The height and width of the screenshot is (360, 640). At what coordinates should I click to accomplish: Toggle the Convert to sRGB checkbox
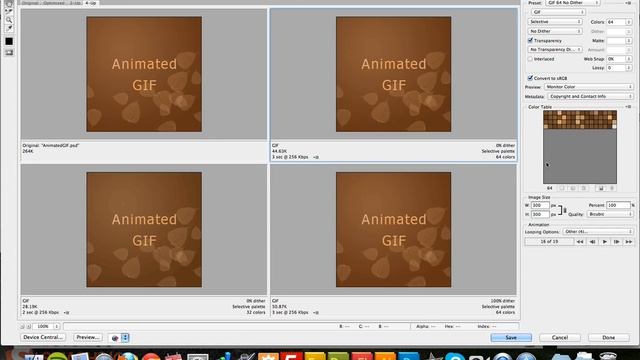530,78
